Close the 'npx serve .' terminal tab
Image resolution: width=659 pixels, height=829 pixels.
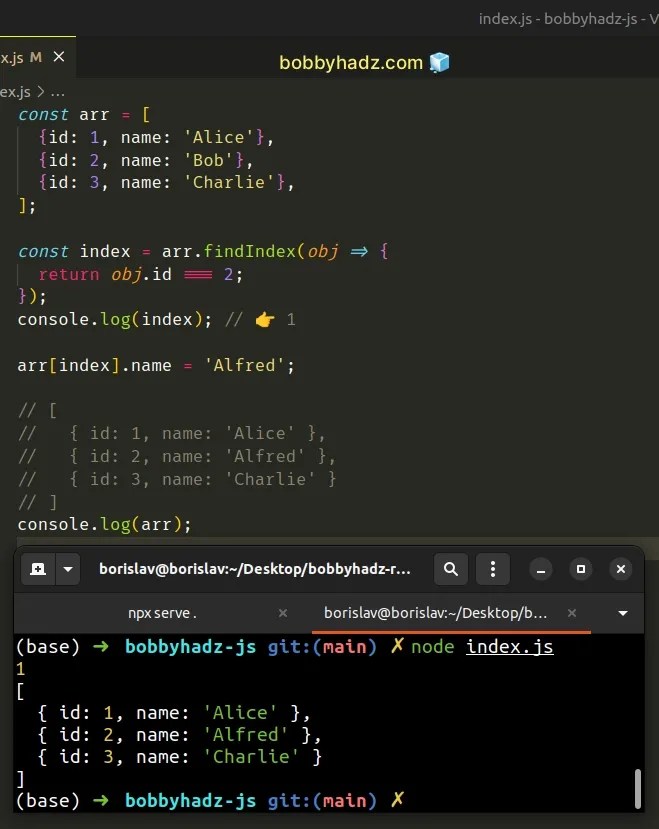[283, 613]
